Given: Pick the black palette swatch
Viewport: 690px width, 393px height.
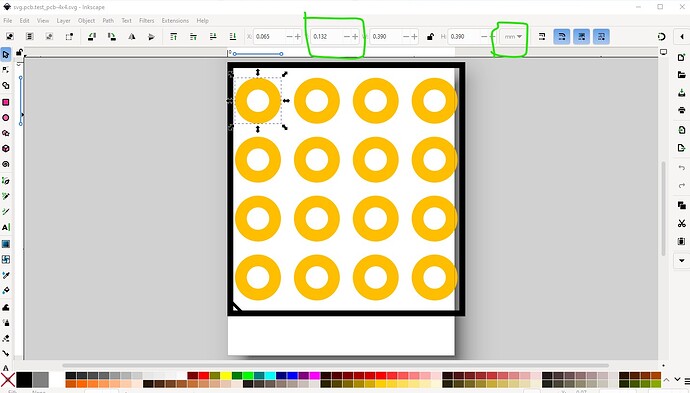Looking at the screenshot, I should [x=24, y=380].
